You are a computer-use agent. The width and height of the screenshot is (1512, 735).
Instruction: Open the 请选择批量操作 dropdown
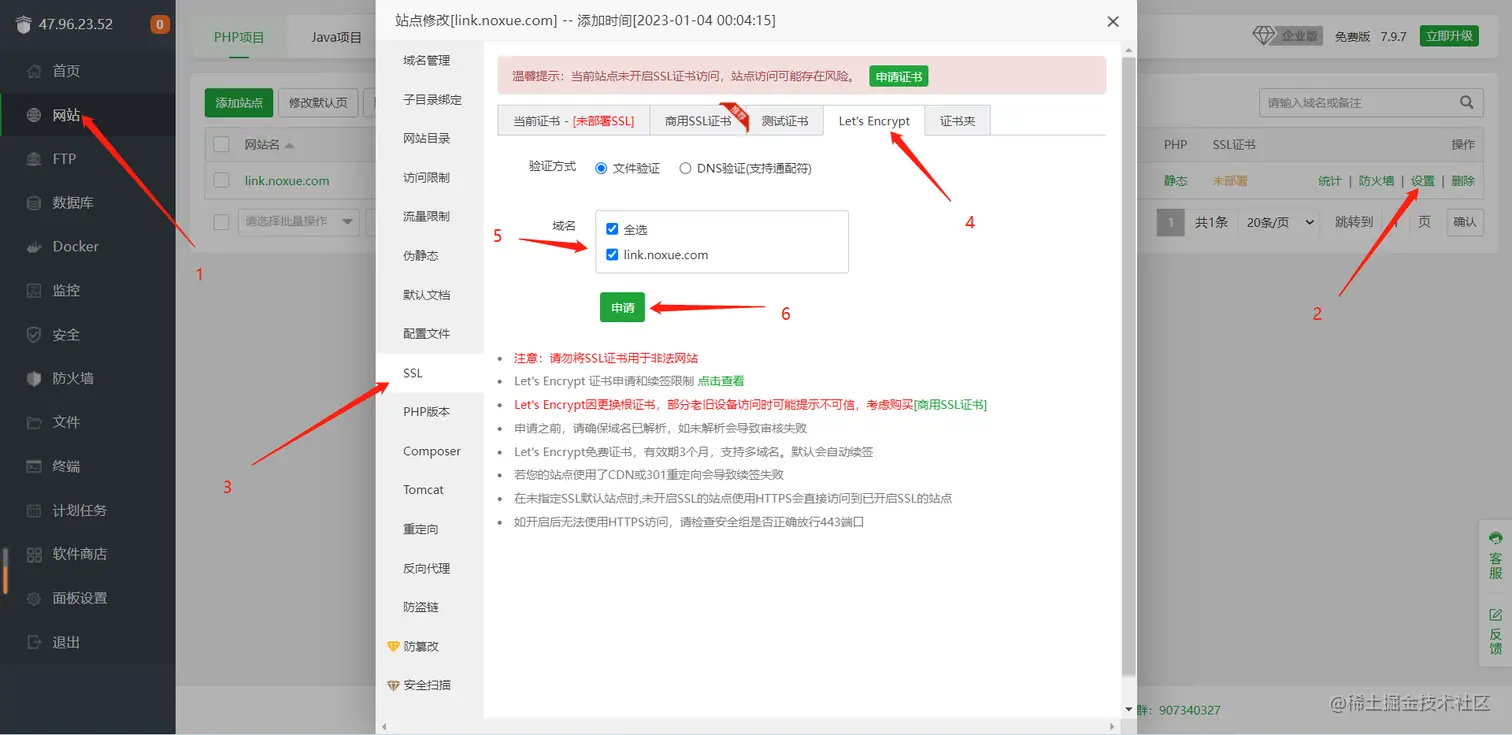tap(298, 222)
